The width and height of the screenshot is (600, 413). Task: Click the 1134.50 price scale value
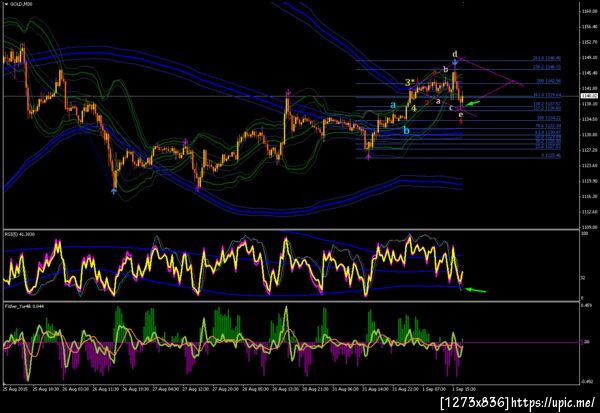tap(589, 119)
